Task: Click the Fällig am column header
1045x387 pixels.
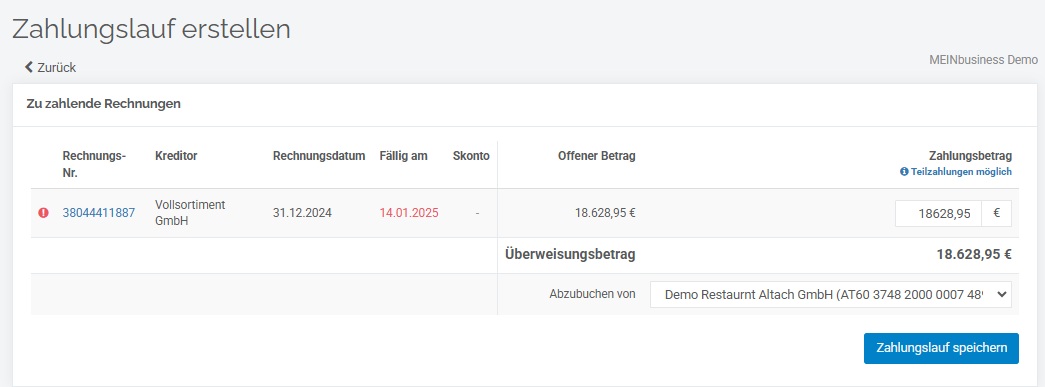Action: pyautogui.click(x=404, y=156)
